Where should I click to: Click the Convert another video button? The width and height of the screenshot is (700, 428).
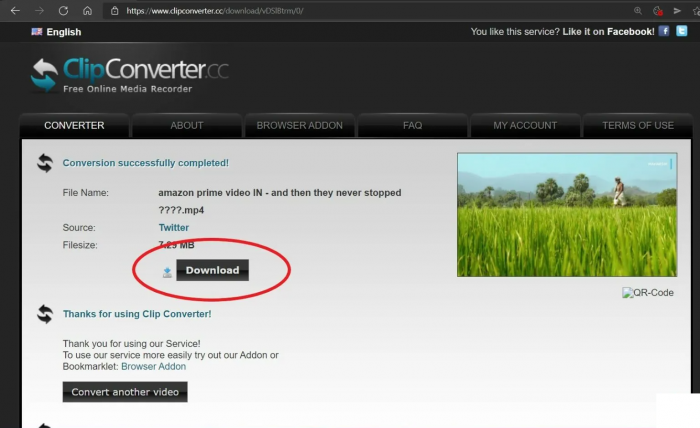[125, 392]
